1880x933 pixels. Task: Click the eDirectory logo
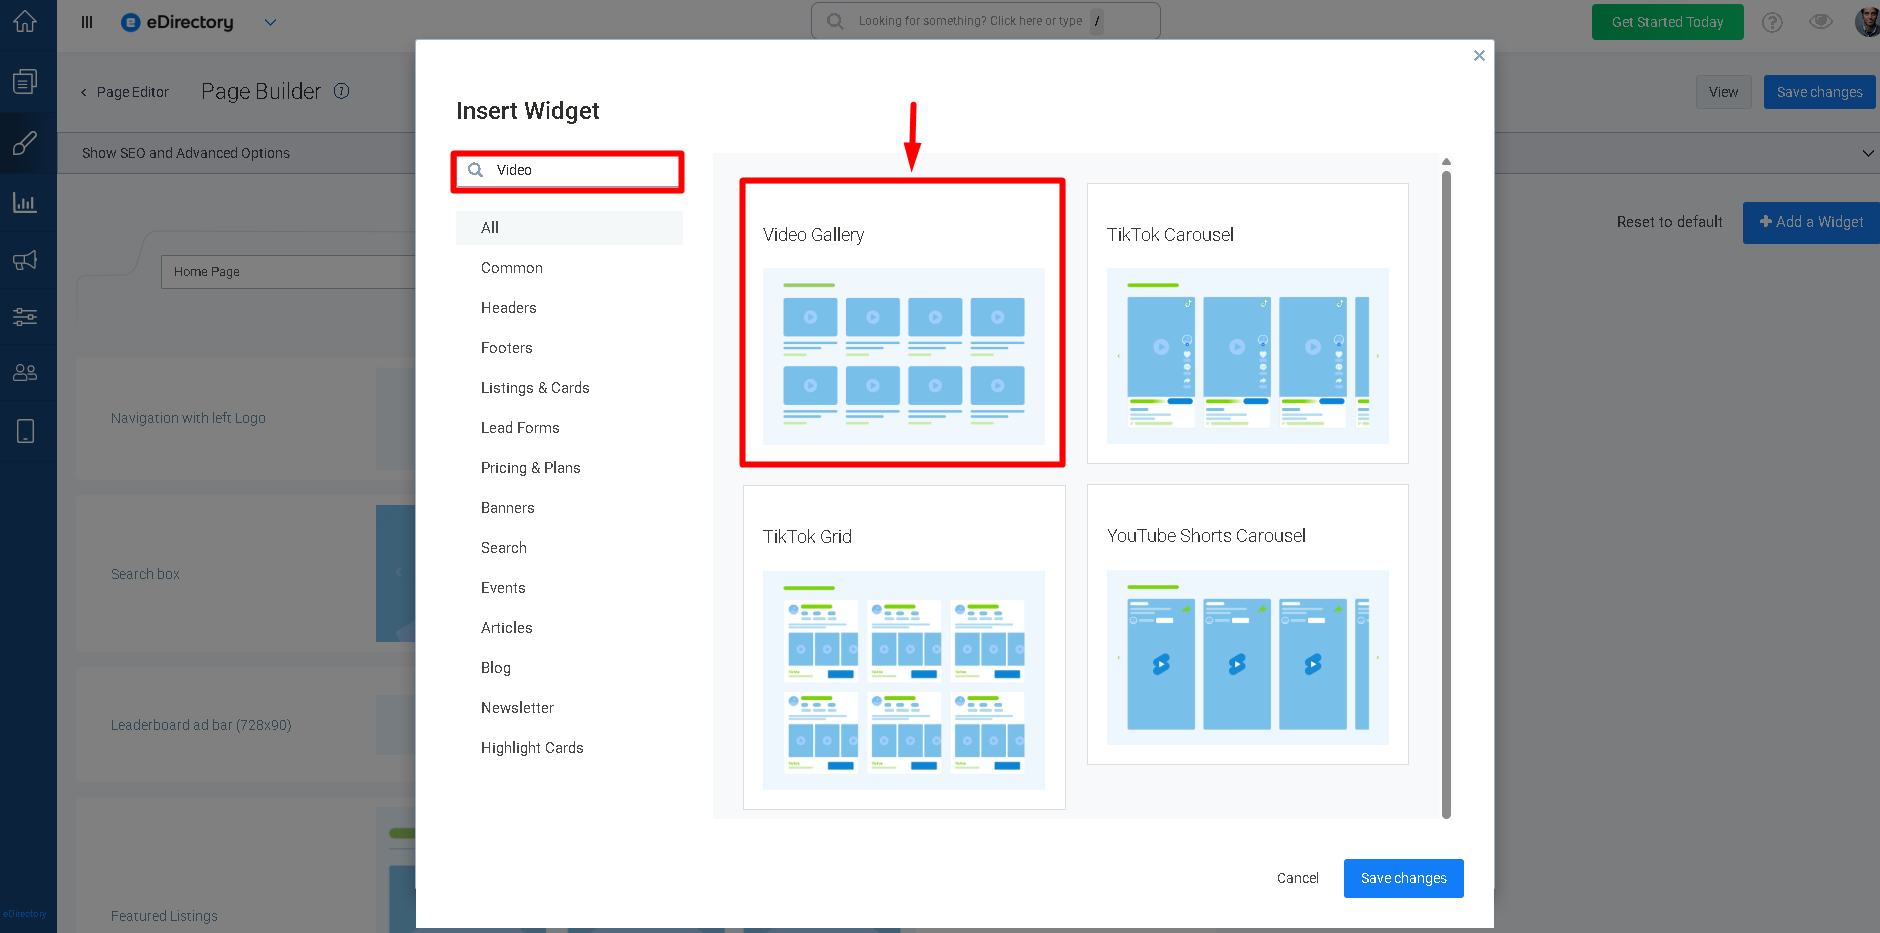click(177, 22)
